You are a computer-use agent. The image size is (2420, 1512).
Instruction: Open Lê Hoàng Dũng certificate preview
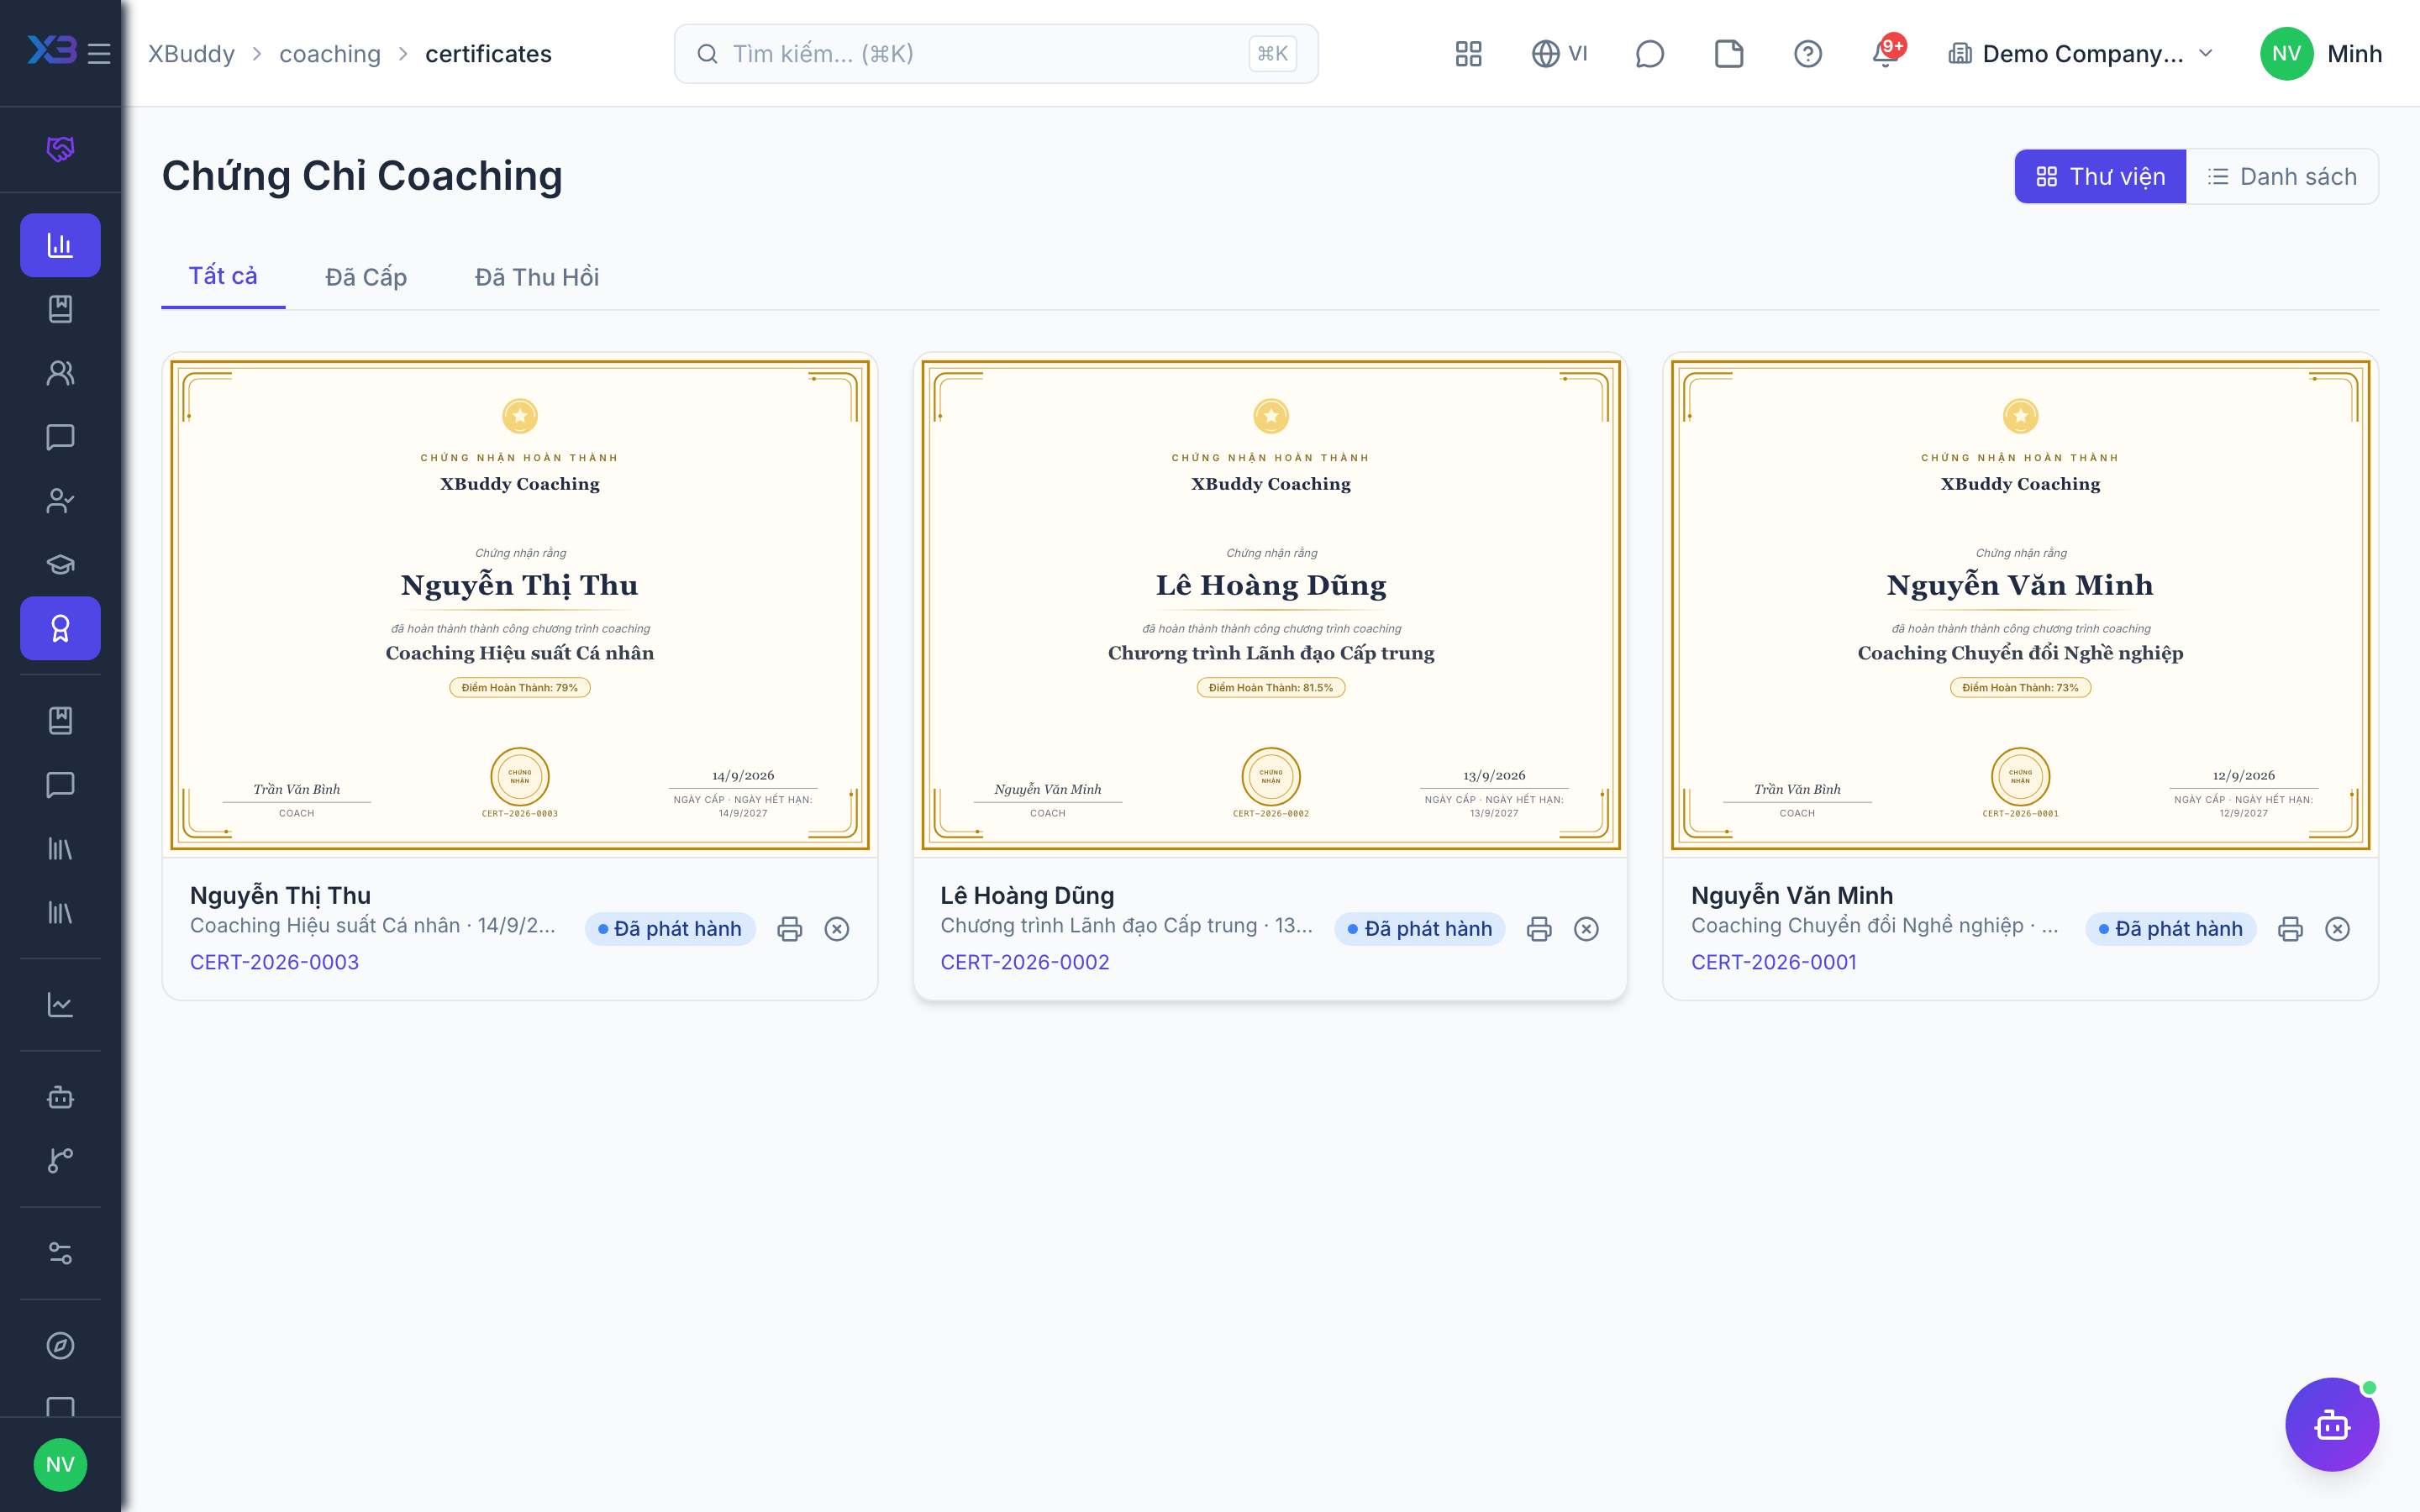click(1270, 605)
